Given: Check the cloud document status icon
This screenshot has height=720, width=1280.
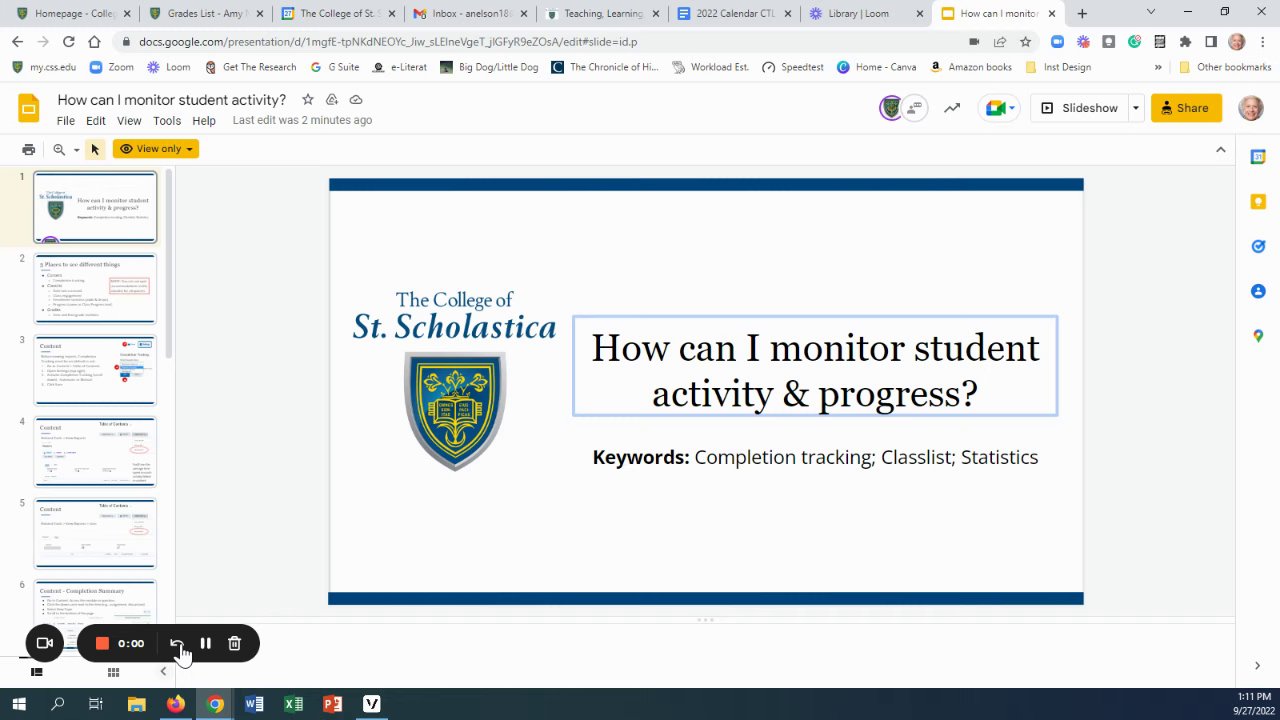Looking at the screenshot, I should click(356, 100).
